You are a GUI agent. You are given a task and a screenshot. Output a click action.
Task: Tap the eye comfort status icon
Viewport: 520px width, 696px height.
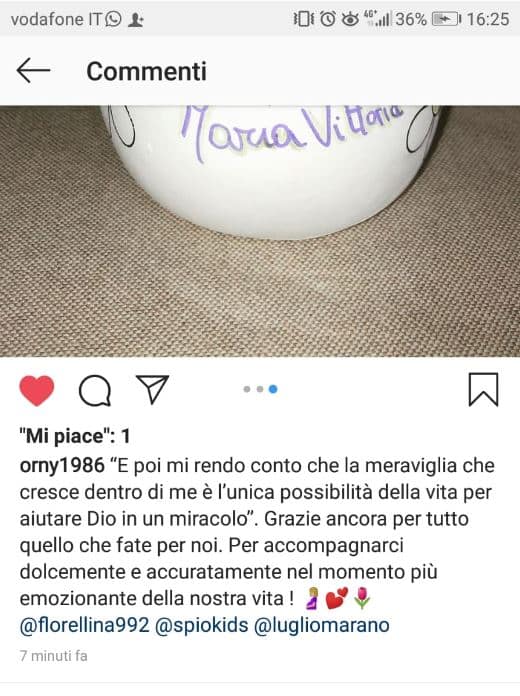[x=350, y=19]
